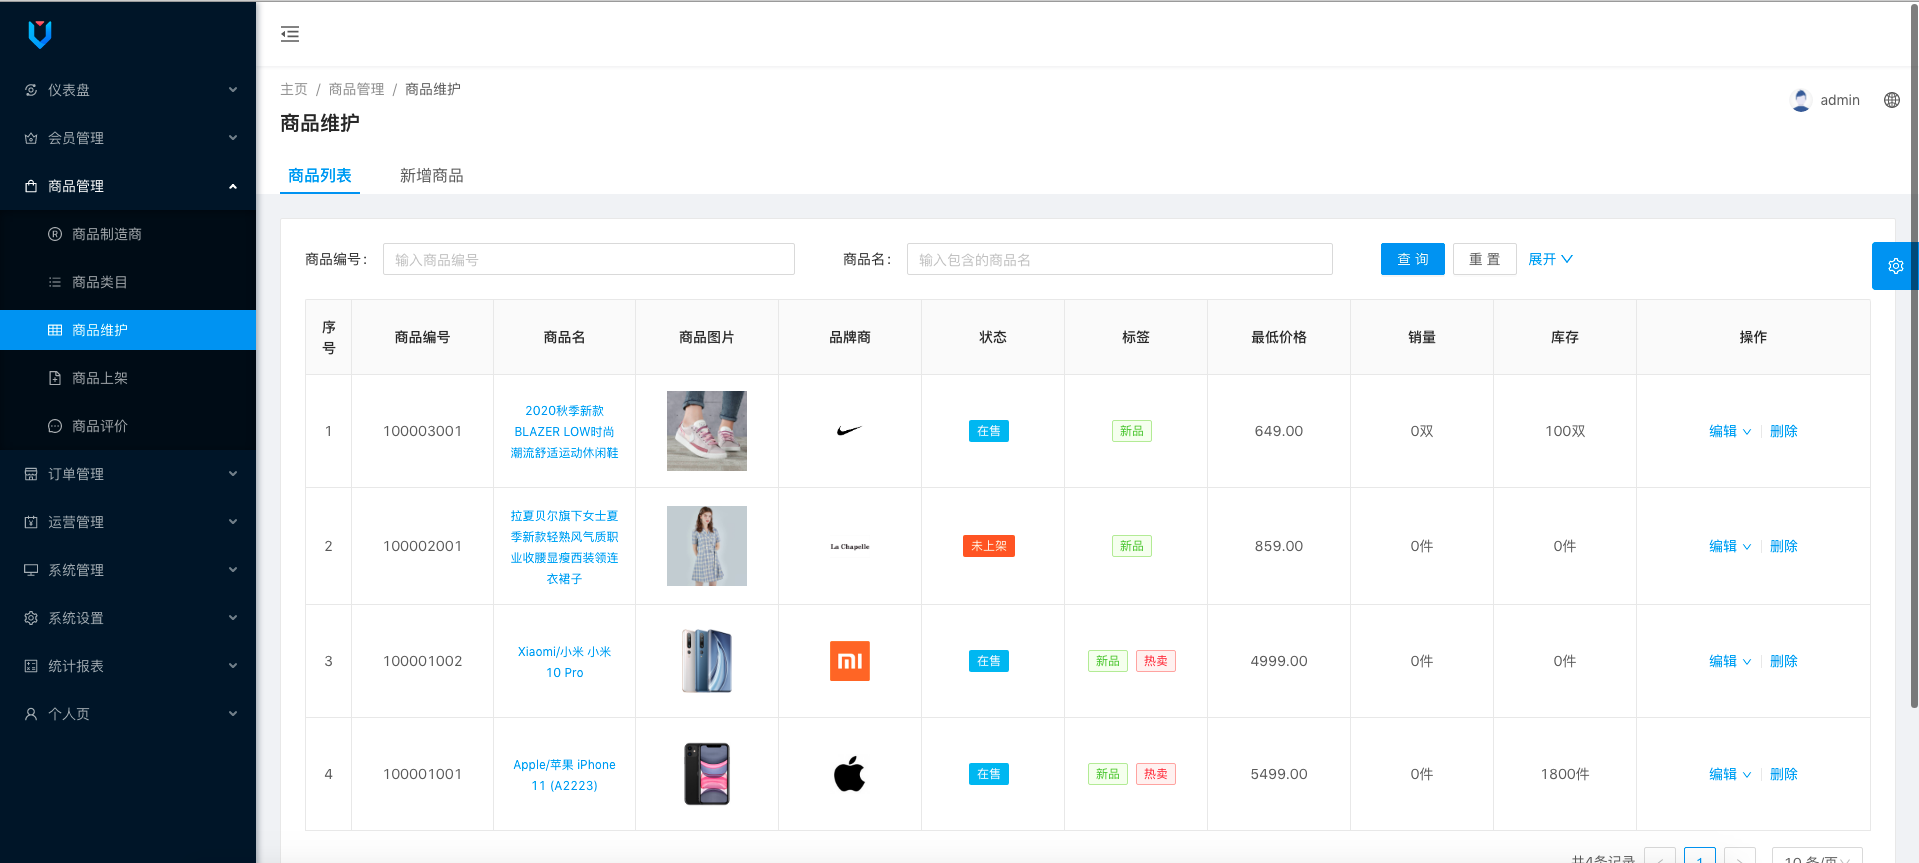Image resolution: width=1919 pixels, height=863 pixels.
Task: Expand the 运营管理 sidebar menu
Action: [x=128, y=522]
